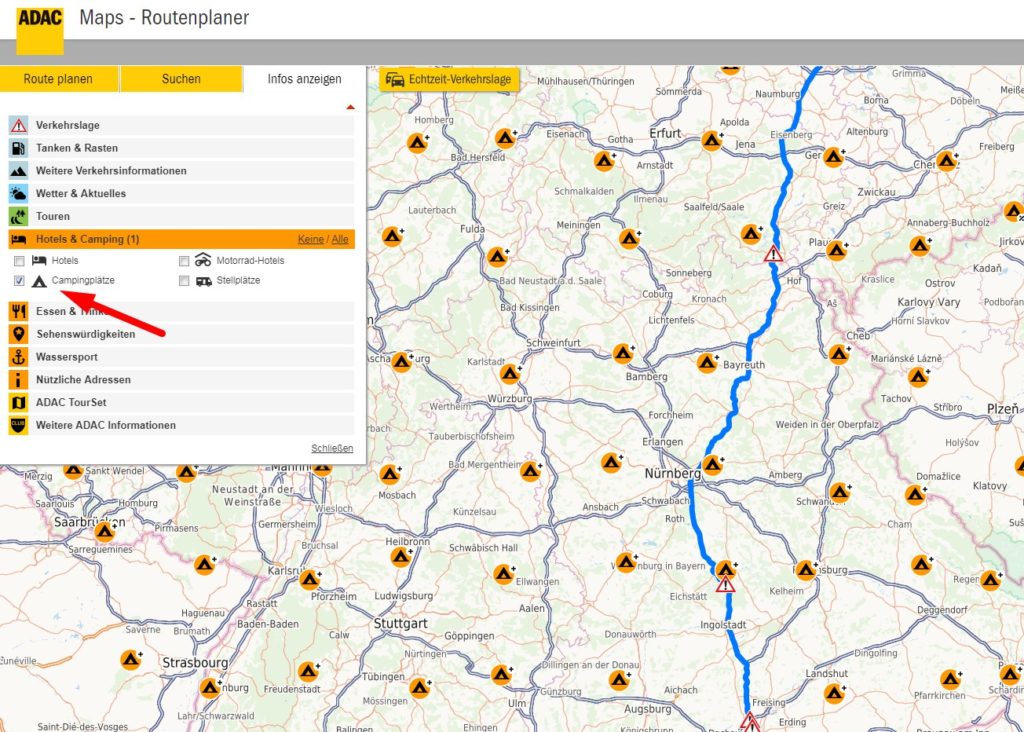Click the camping marker near Ellwangen
Image resolution: width=1024 pixels, height=732 pixels.
coord(504,575)
